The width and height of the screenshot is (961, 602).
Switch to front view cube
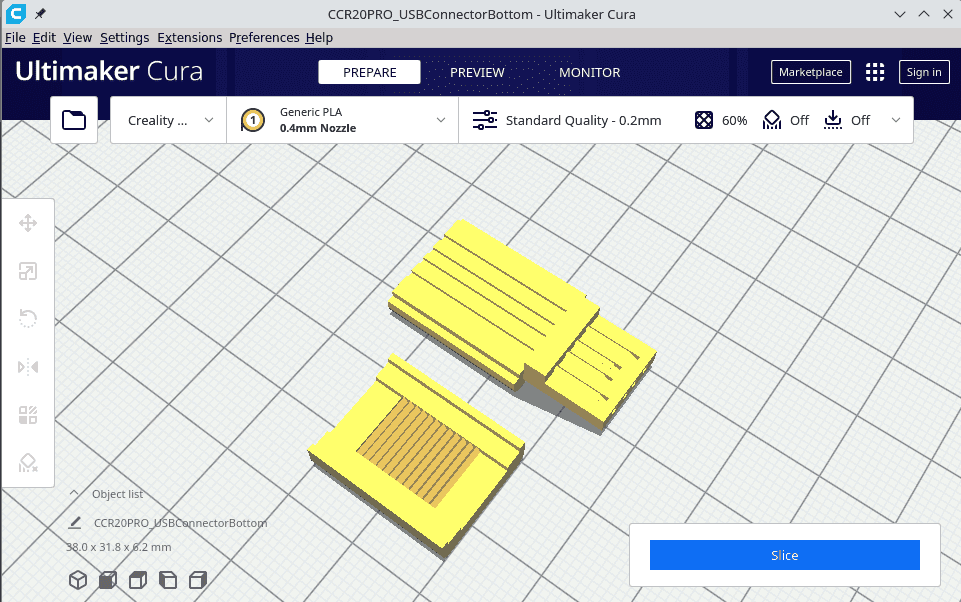coord(108,580)
